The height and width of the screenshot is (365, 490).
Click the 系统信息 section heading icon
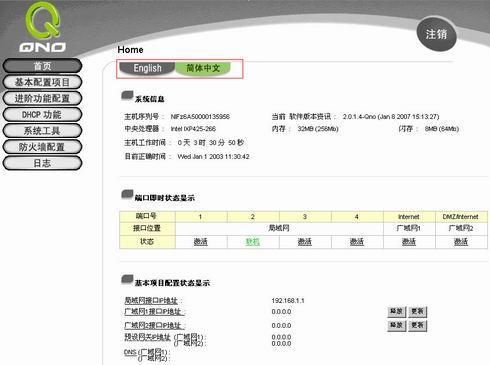(x=127, y=96)
